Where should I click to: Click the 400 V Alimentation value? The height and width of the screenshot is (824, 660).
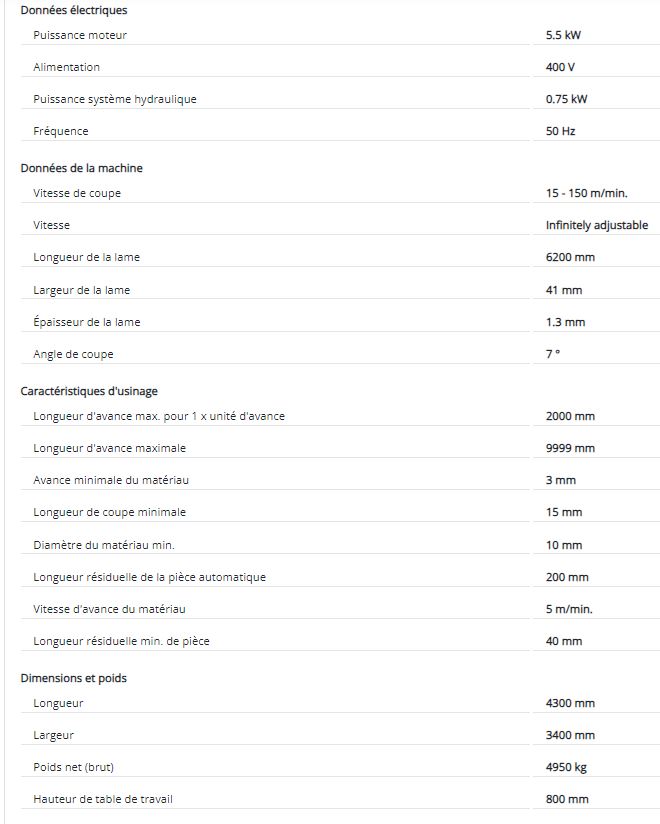[561, 67]
